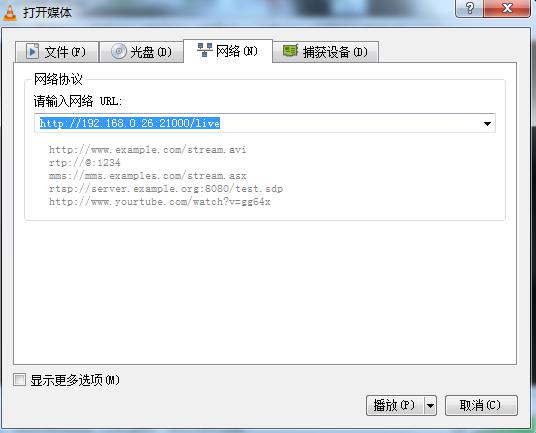Click the rtp://@:1234 example text

(x=85, y=162)
